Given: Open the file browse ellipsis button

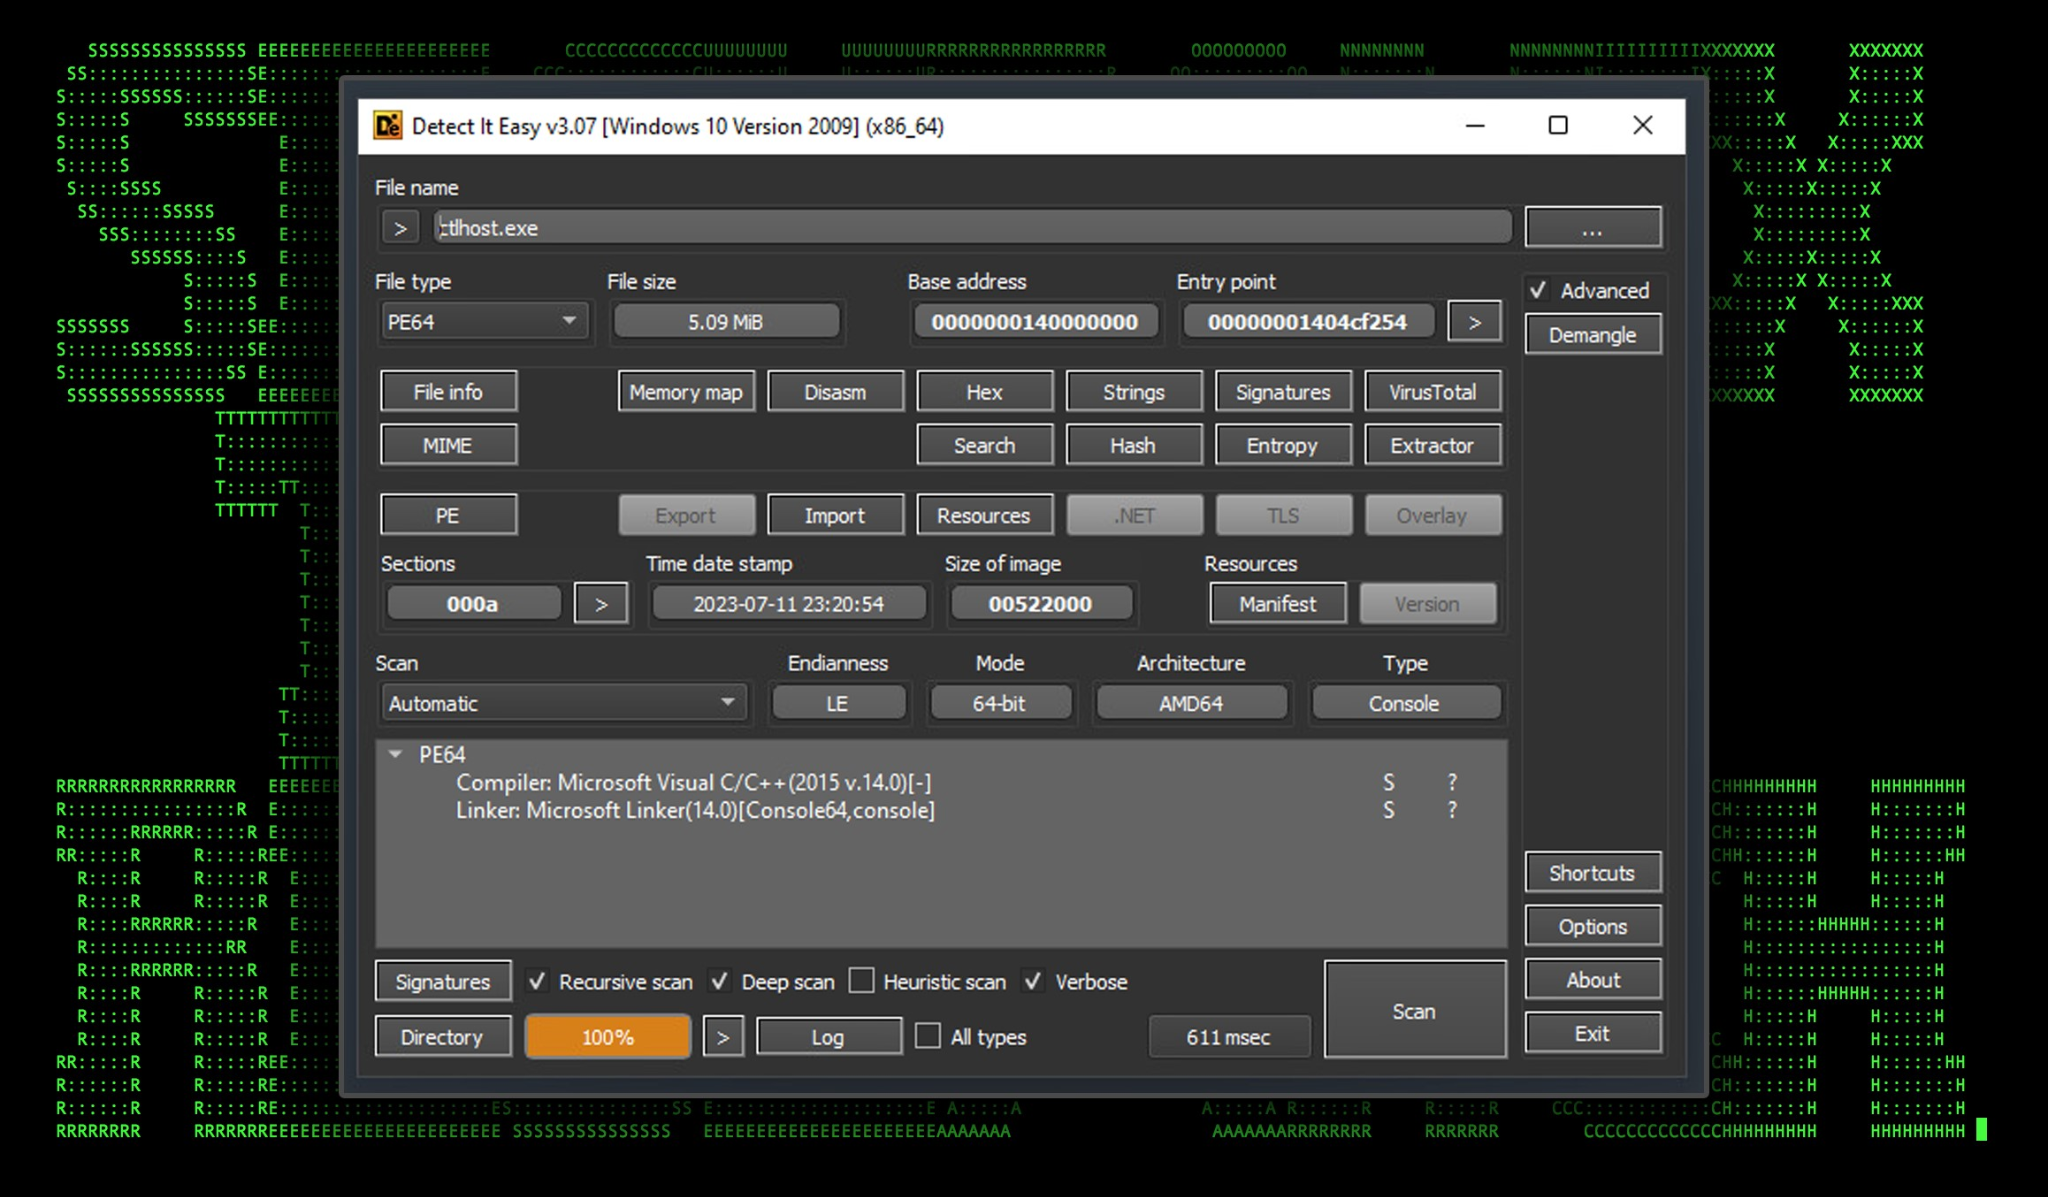Looking at the screenshot, I should tap(1592, 228).
